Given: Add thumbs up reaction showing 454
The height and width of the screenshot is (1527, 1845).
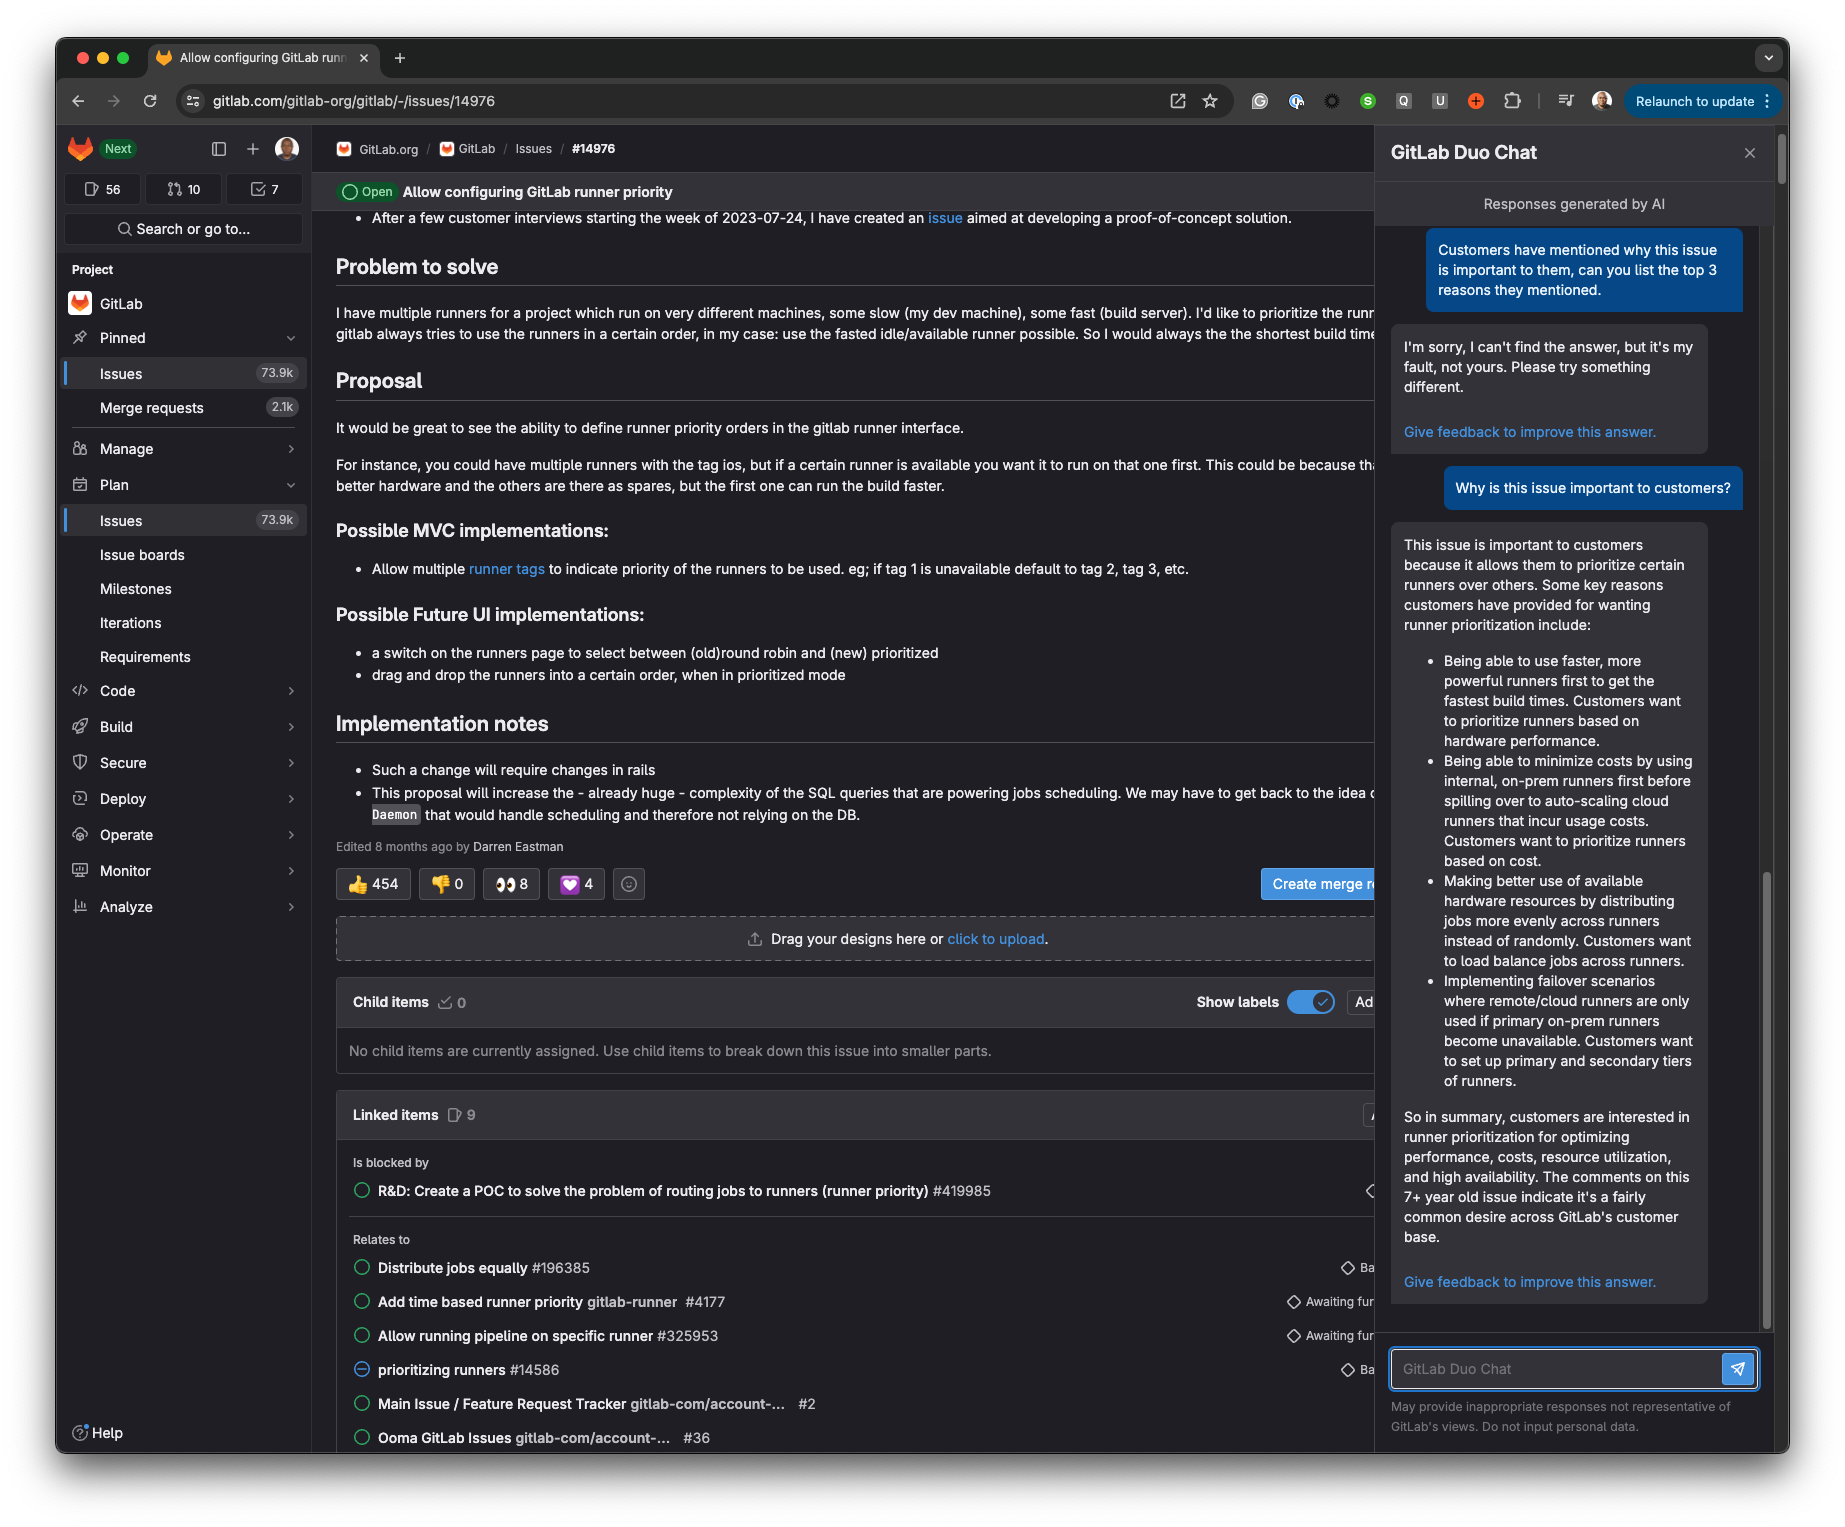Looking at the screenshot, I should pyautogui.click(x=374, y=884).
